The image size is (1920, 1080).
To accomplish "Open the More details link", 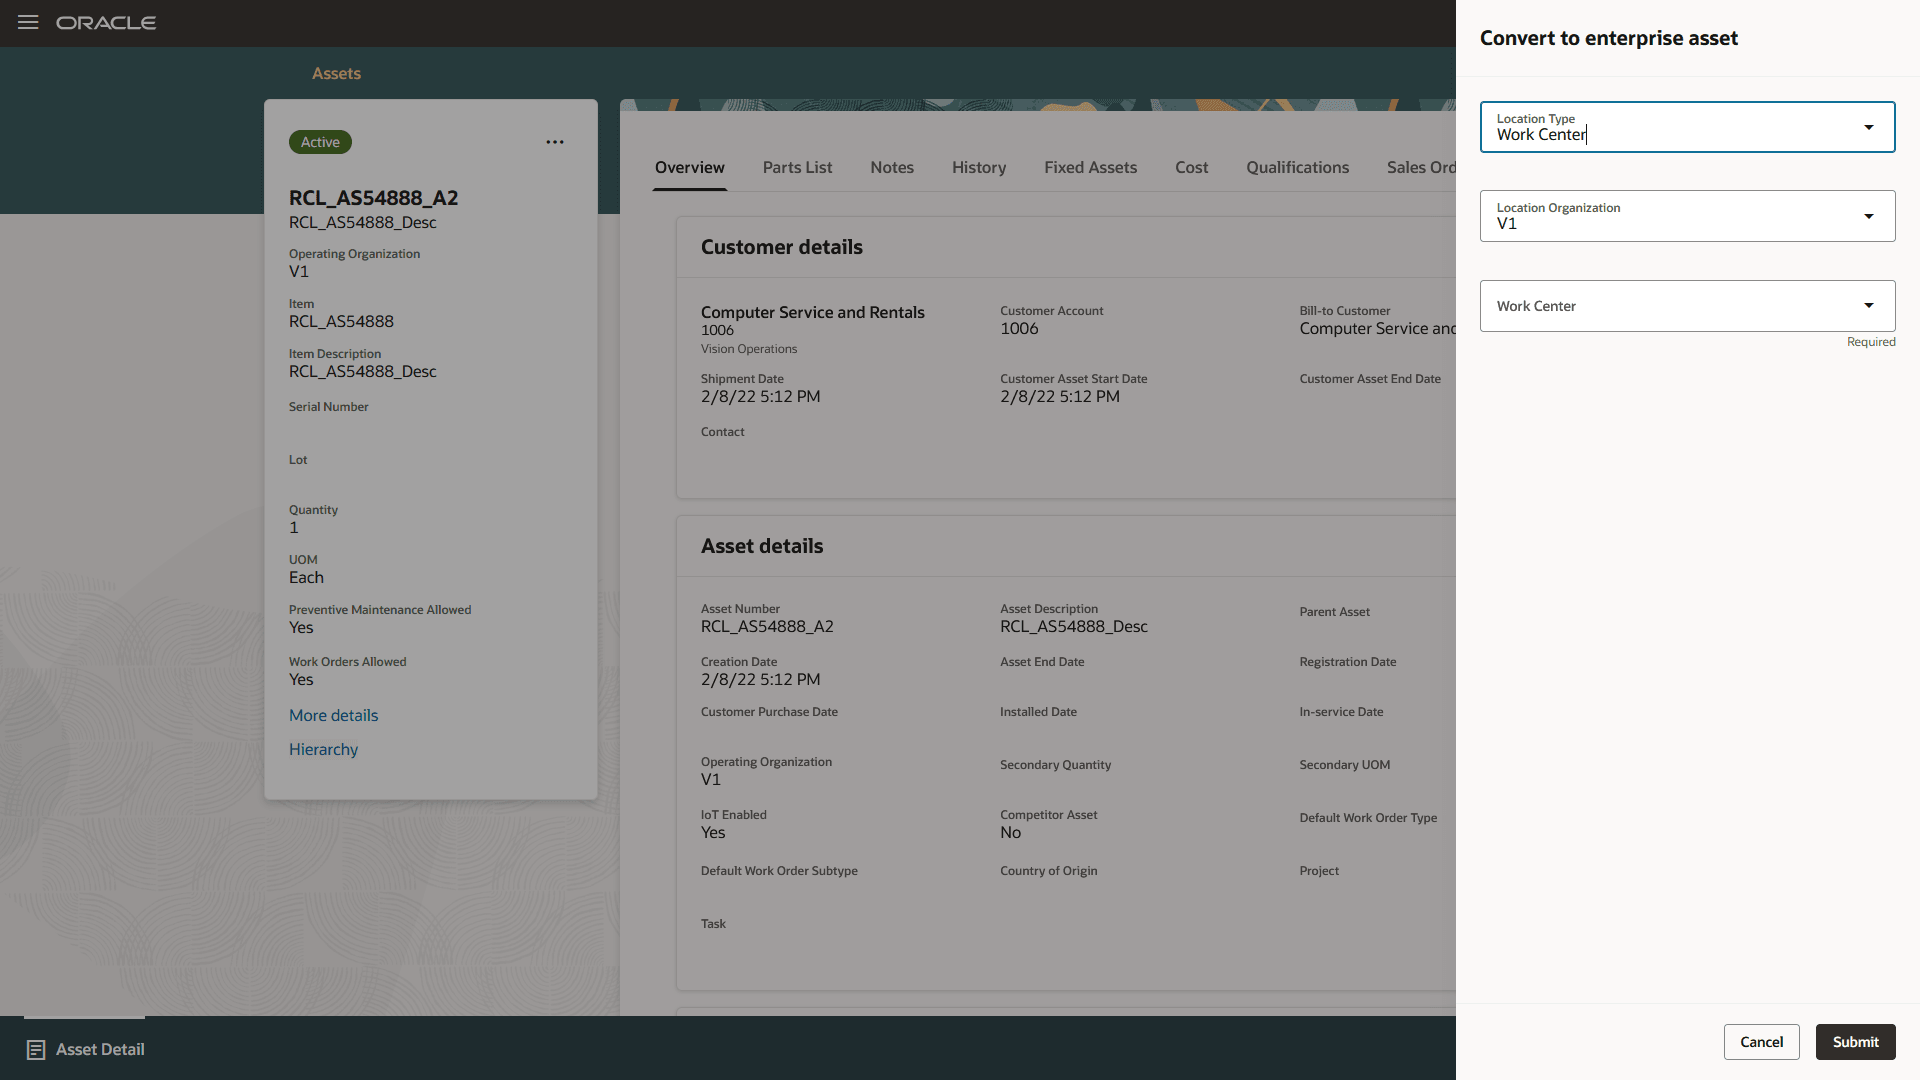I will 334,715.
